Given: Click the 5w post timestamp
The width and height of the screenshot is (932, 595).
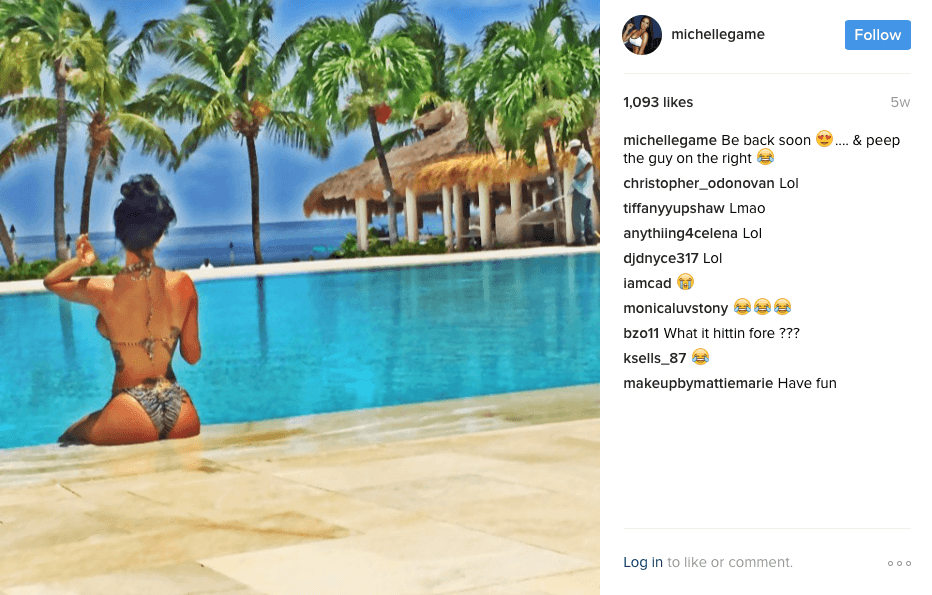Looking at the screenshot, I should click(x=900, y=102).
